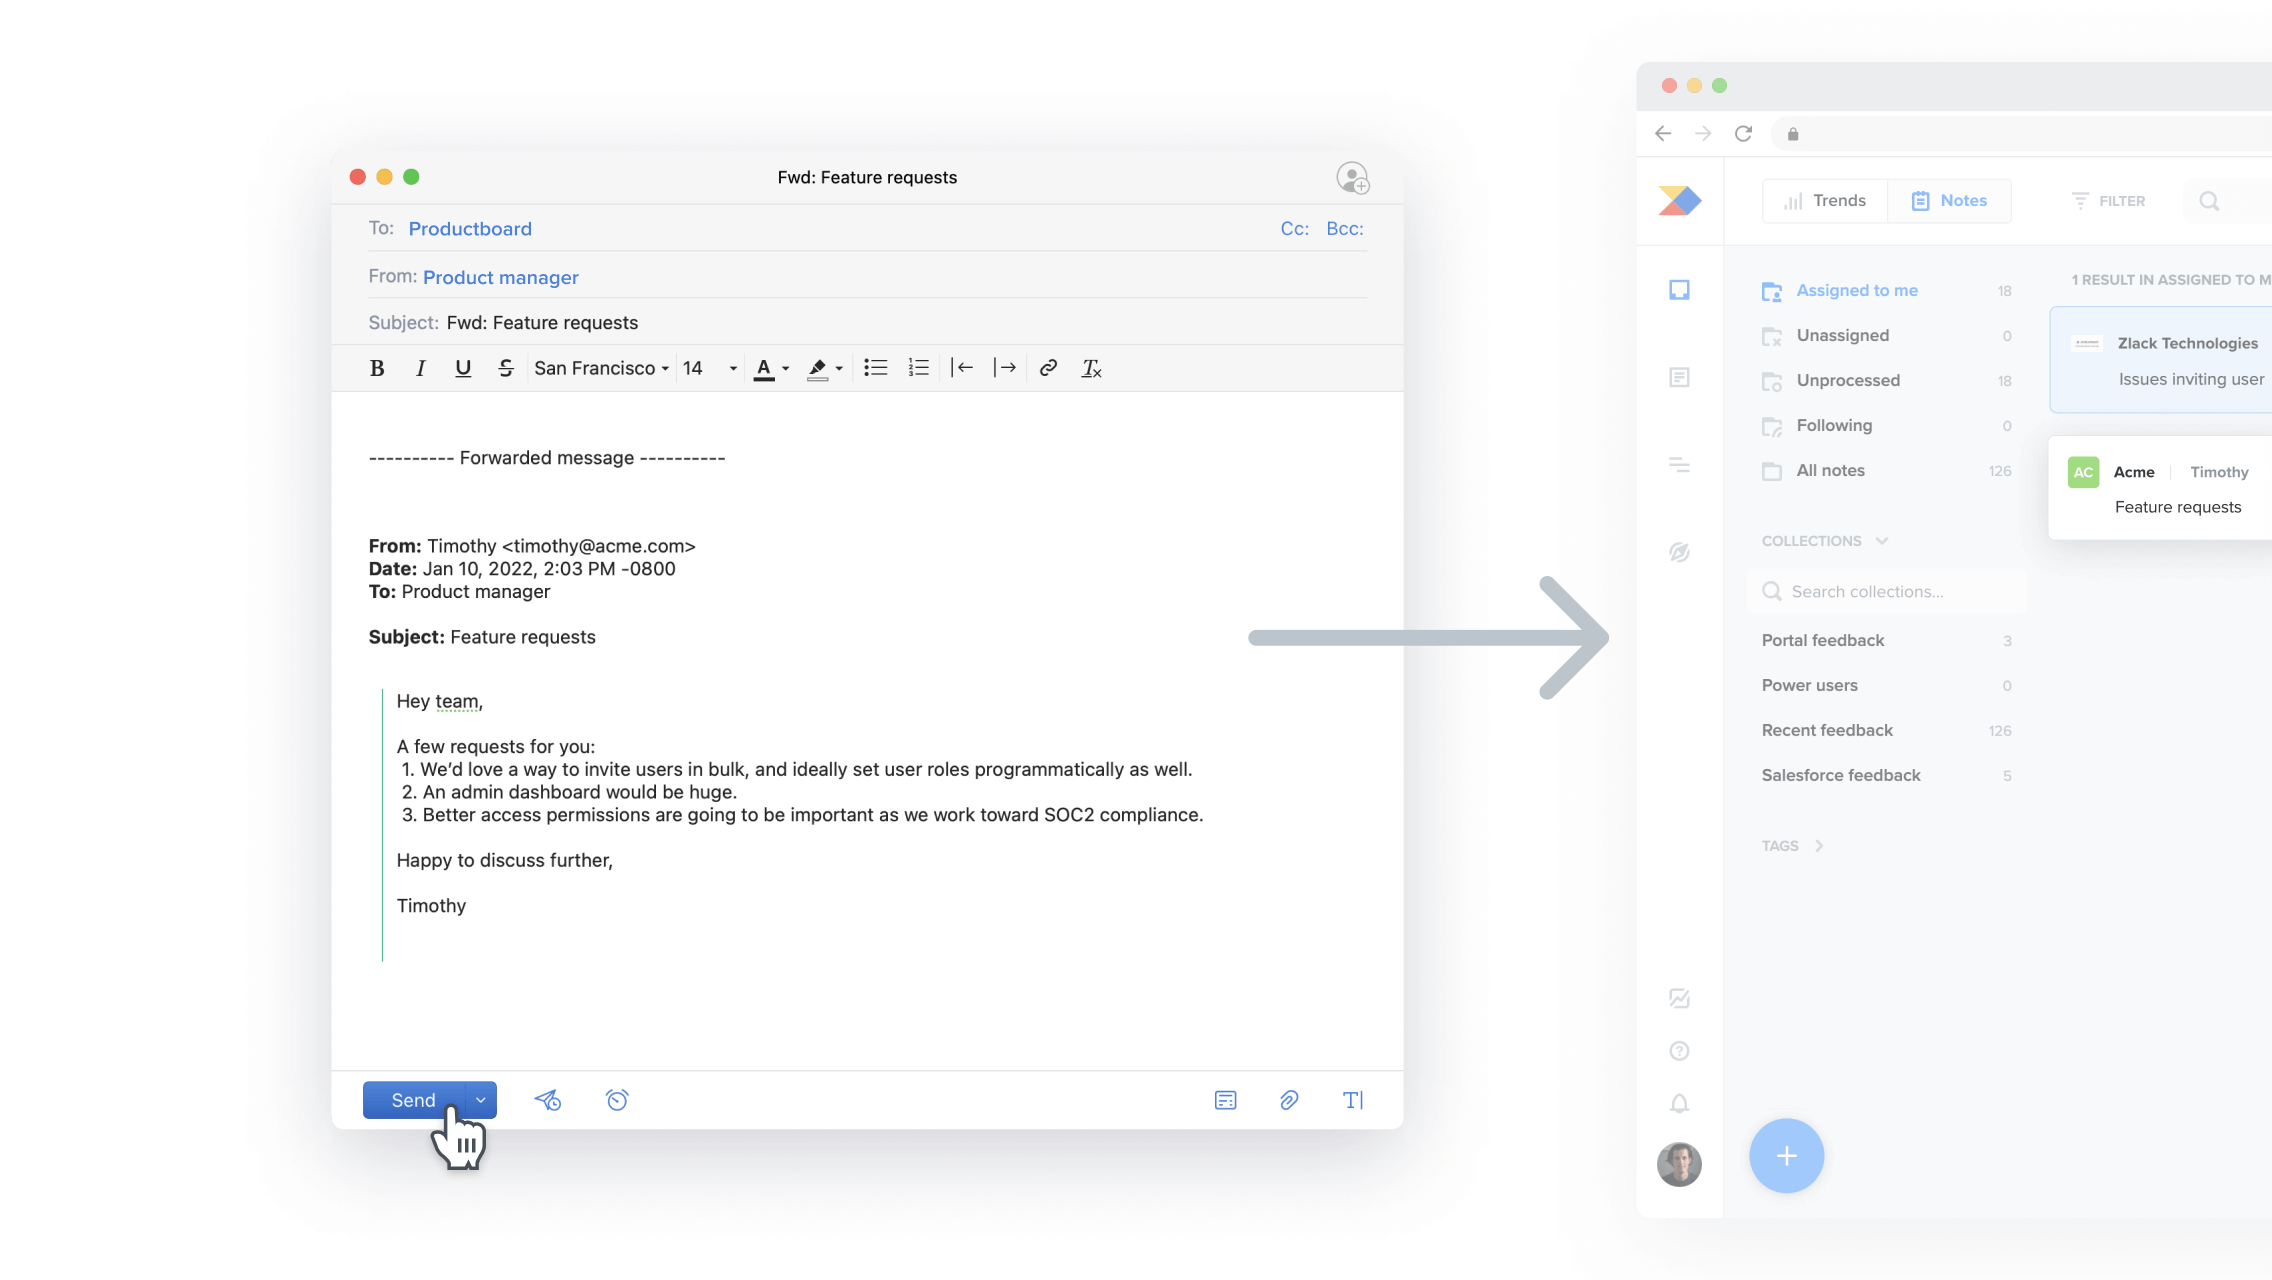Click the Productboard logo icon

point(1680,201)
